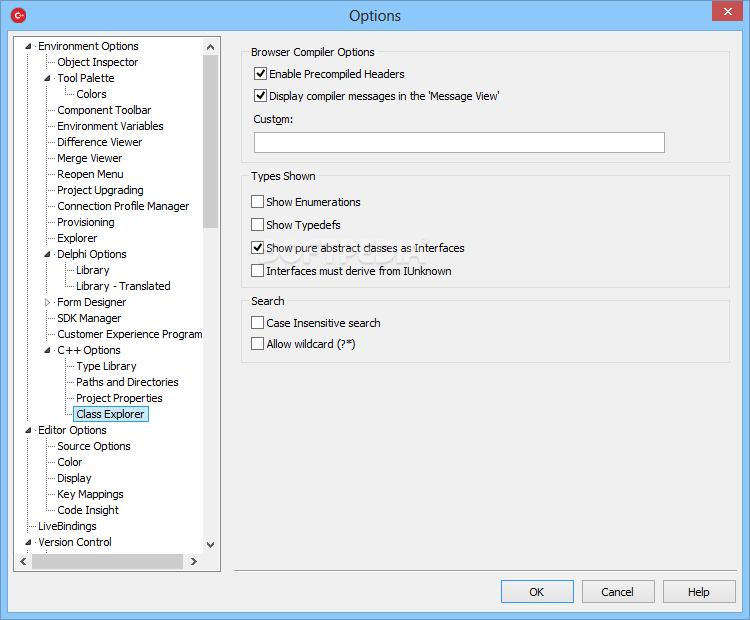Select Environment Options label in tree
Image resolution: width=750 pixels, height=620 pixels.
(x=88, y=46)
